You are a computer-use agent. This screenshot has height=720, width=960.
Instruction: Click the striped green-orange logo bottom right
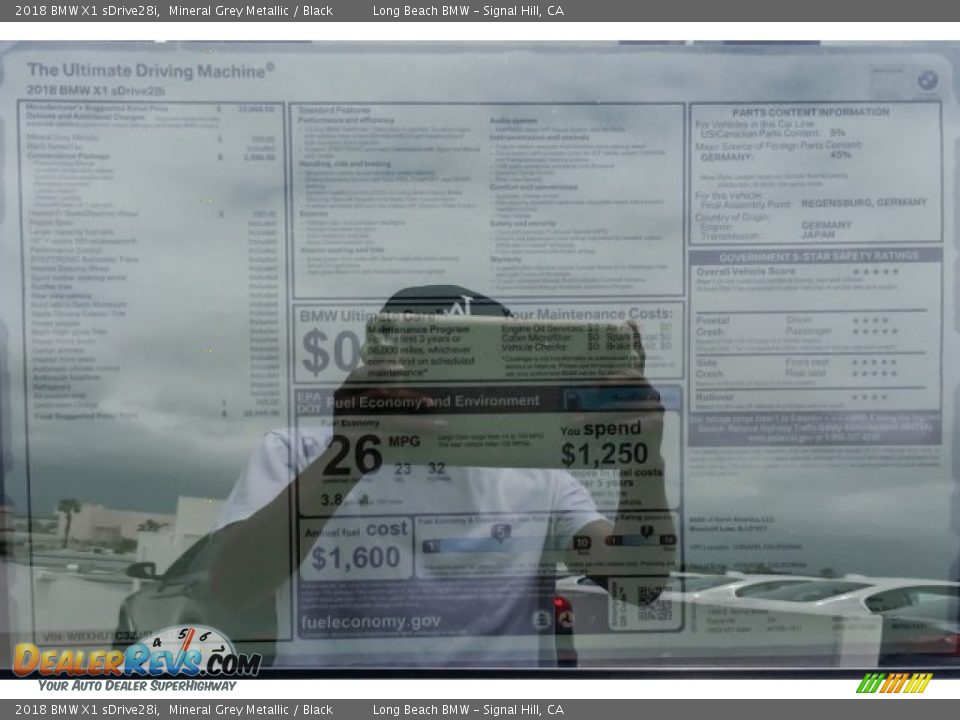coord(894,684)
